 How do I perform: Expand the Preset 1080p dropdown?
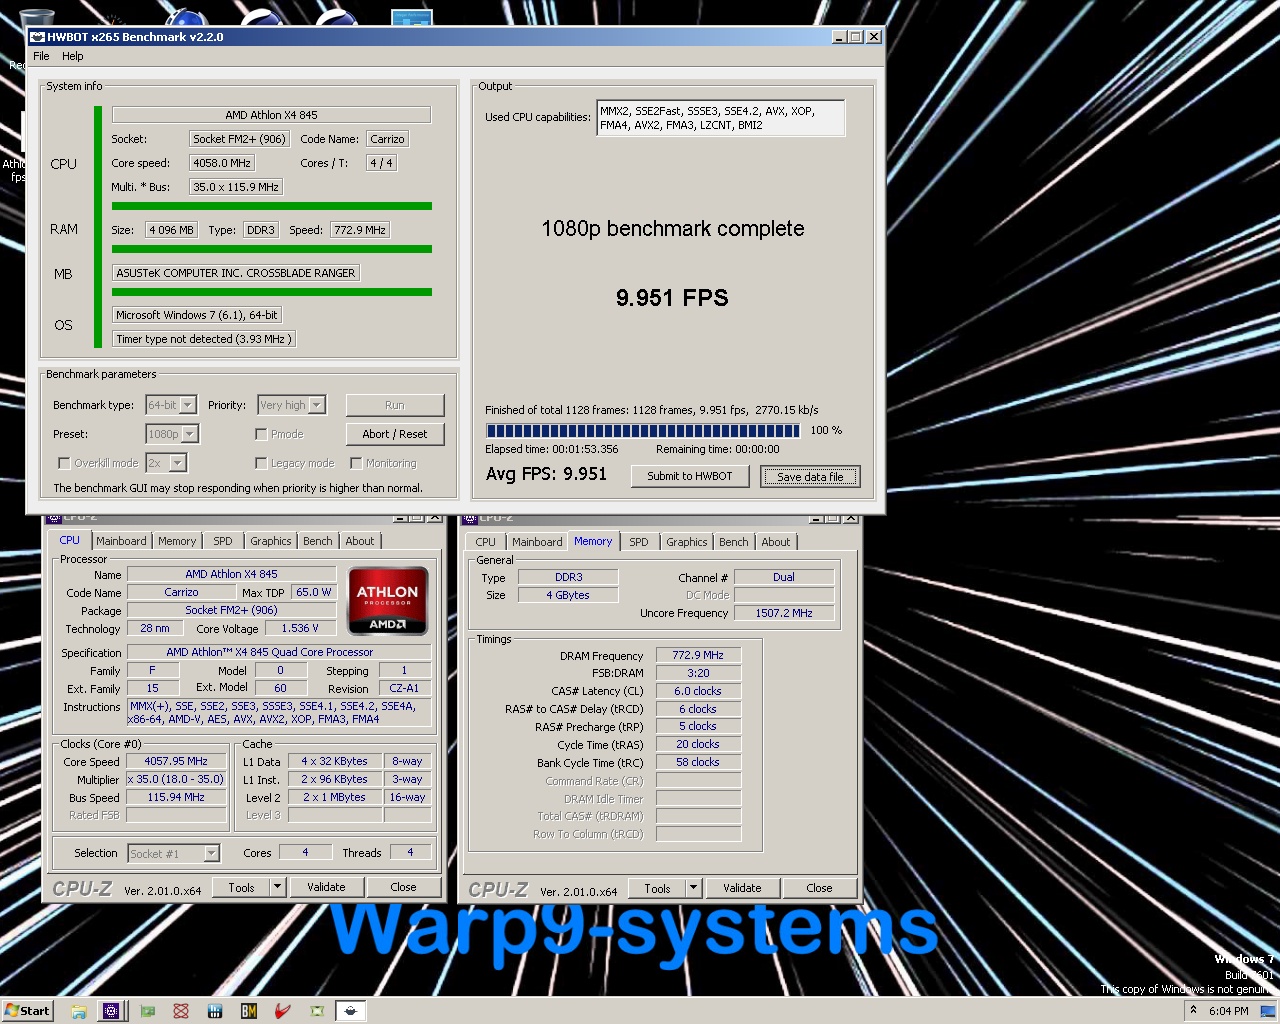[x=172, y=434]
